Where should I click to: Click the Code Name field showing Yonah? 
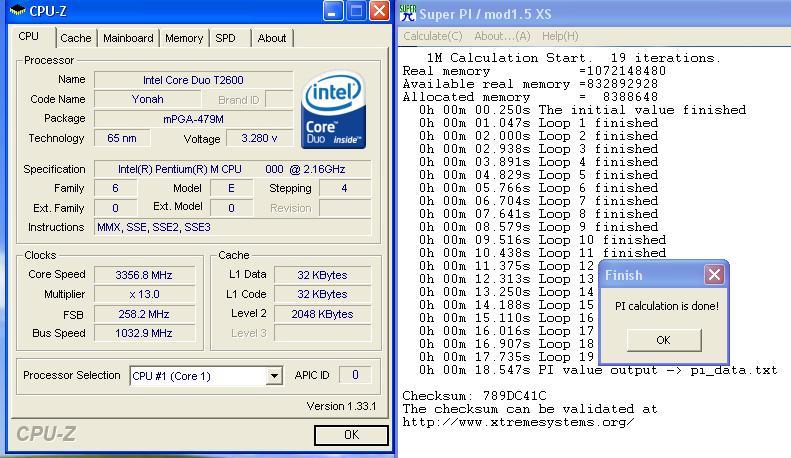point(147,99)
